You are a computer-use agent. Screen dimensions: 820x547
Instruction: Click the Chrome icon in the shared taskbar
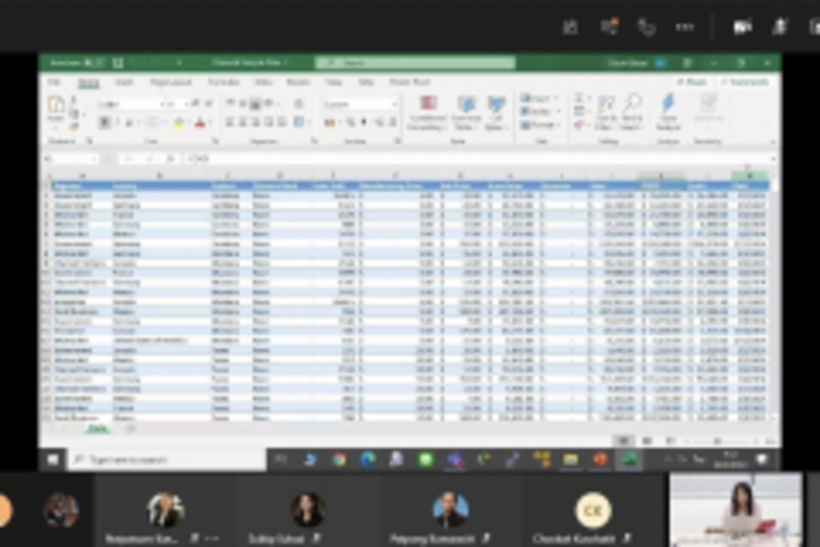pyautogui.click(x=339, y=459)
